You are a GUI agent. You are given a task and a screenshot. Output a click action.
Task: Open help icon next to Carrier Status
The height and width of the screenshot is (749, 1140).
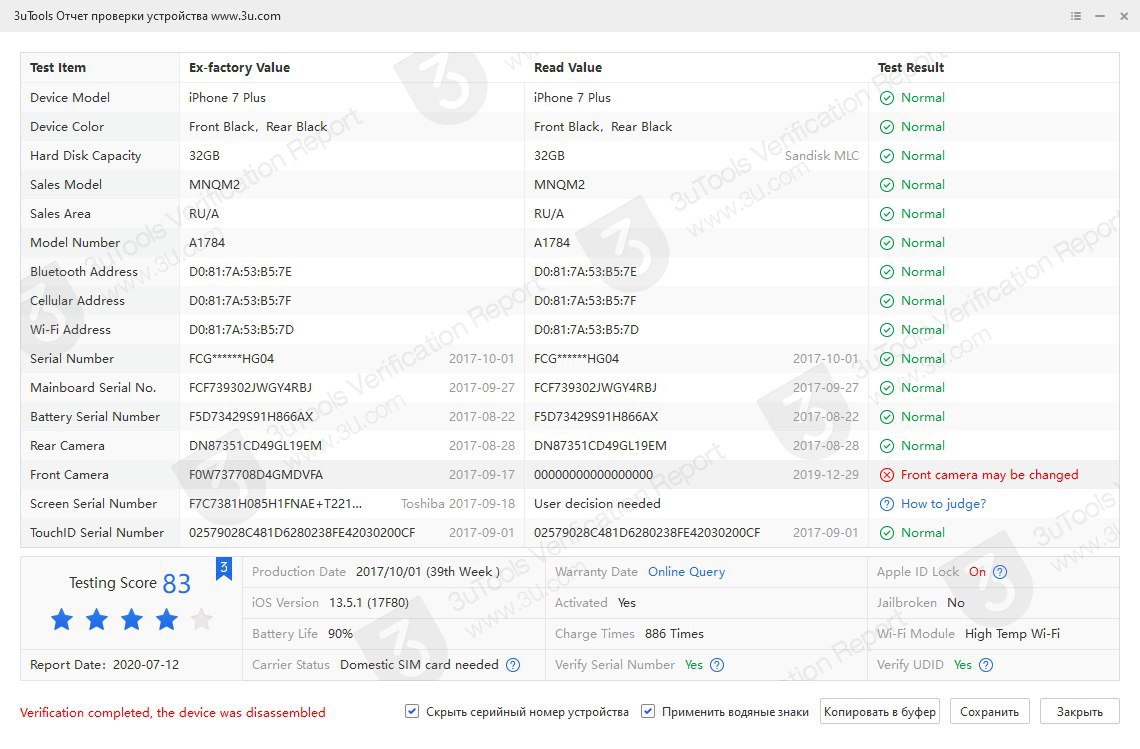pos(513,665)
